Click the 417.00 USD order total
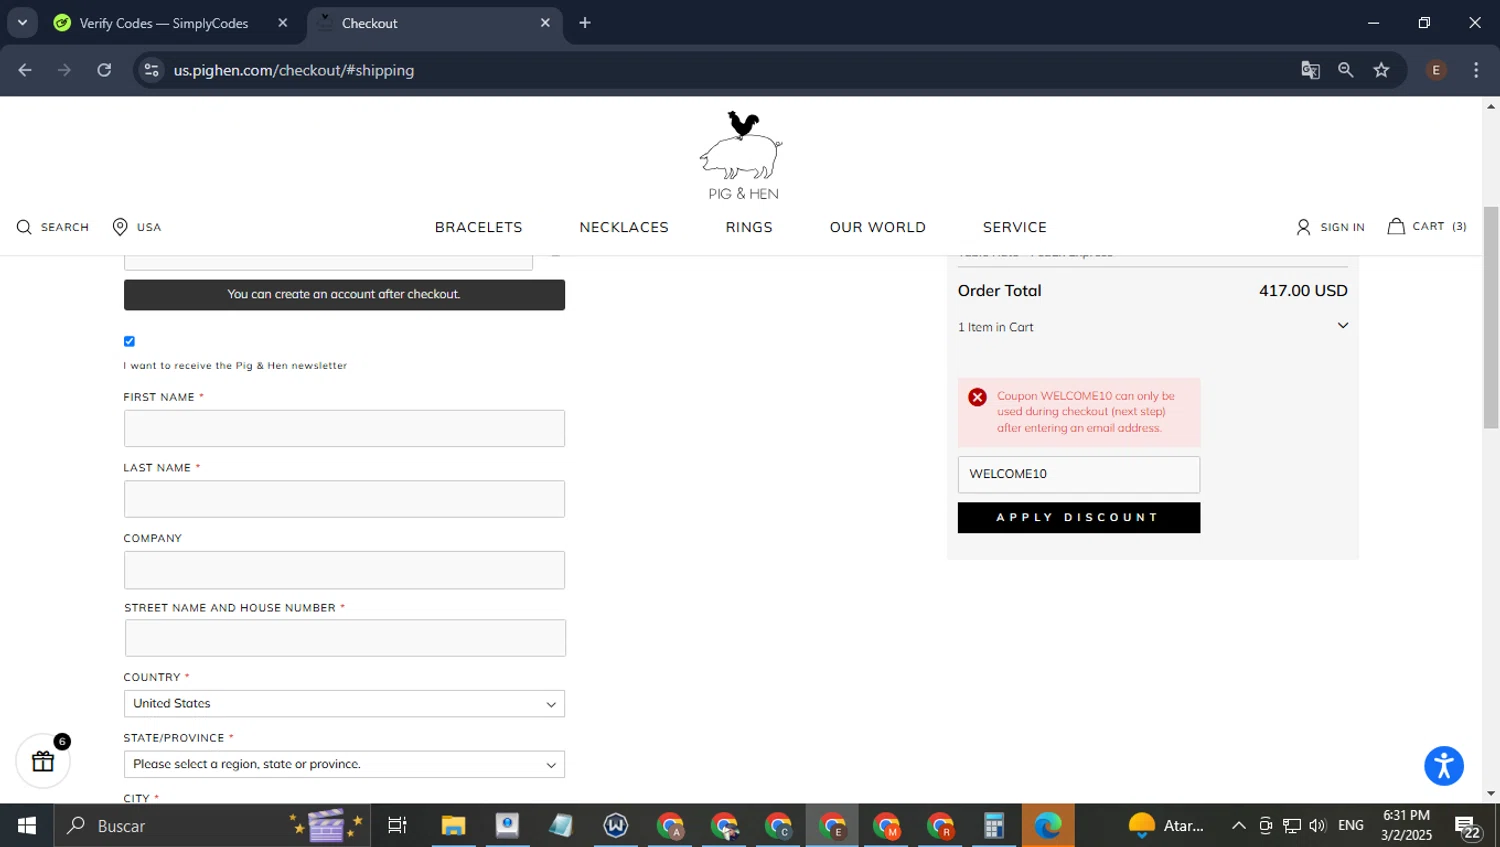This screenshot has height=847, width=1500. tap(1303, 291)
